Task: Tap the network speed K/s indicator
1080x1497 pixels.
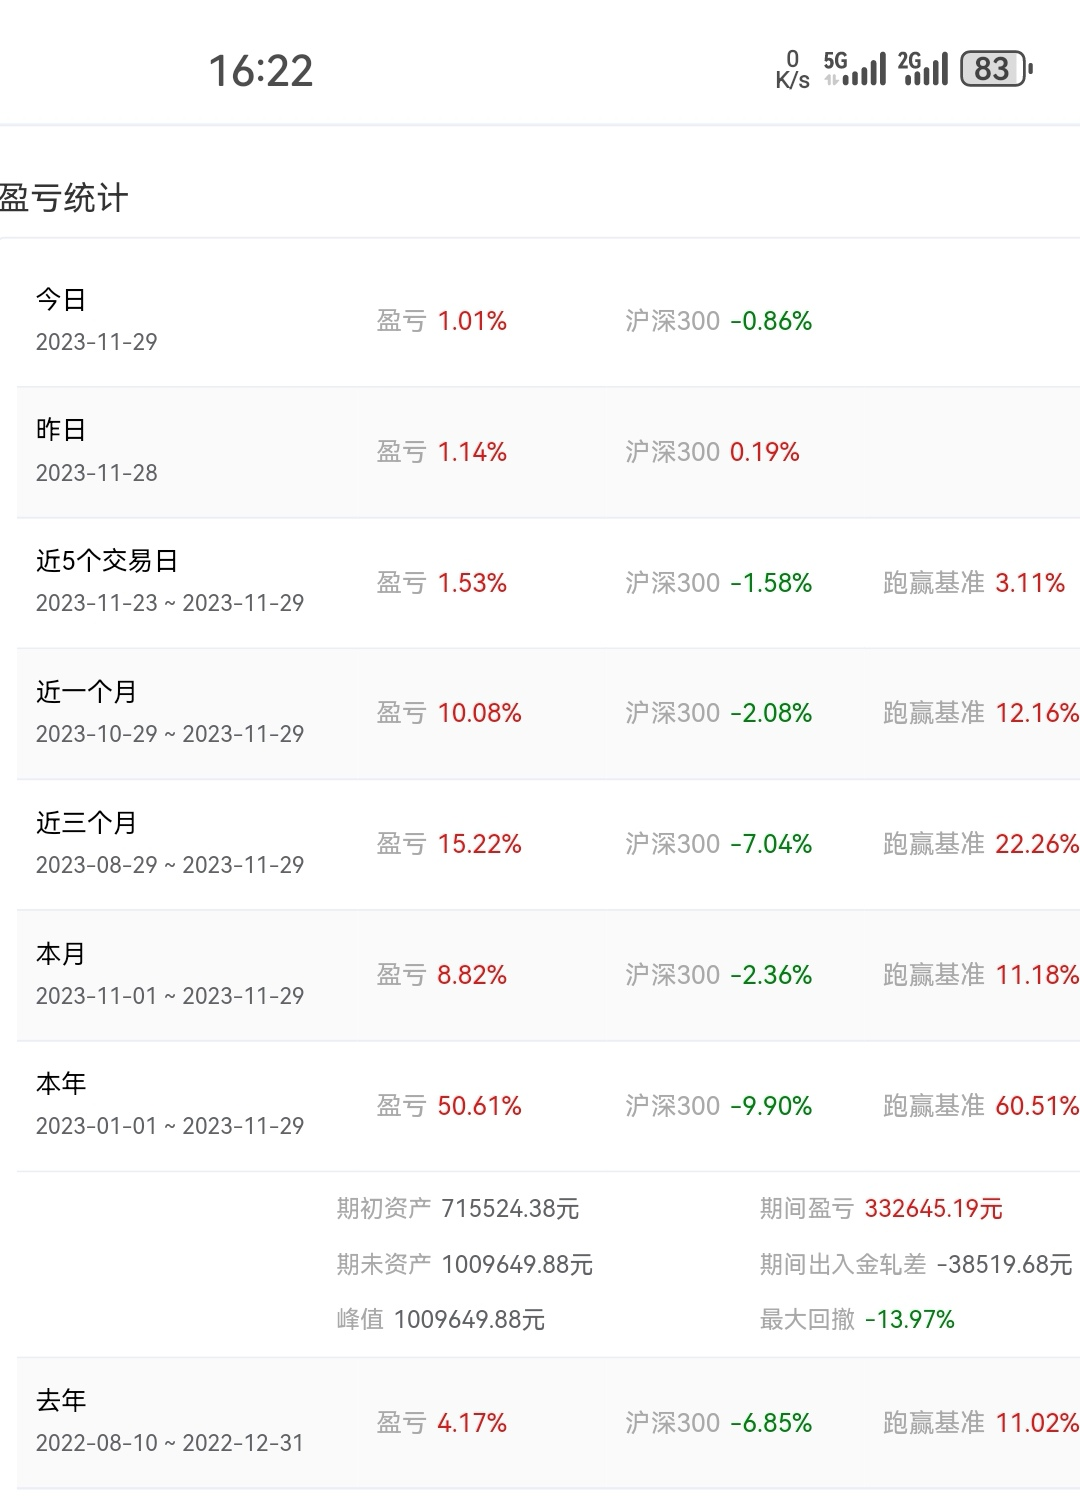Action: pyautogui.click(x=792, y=70)
